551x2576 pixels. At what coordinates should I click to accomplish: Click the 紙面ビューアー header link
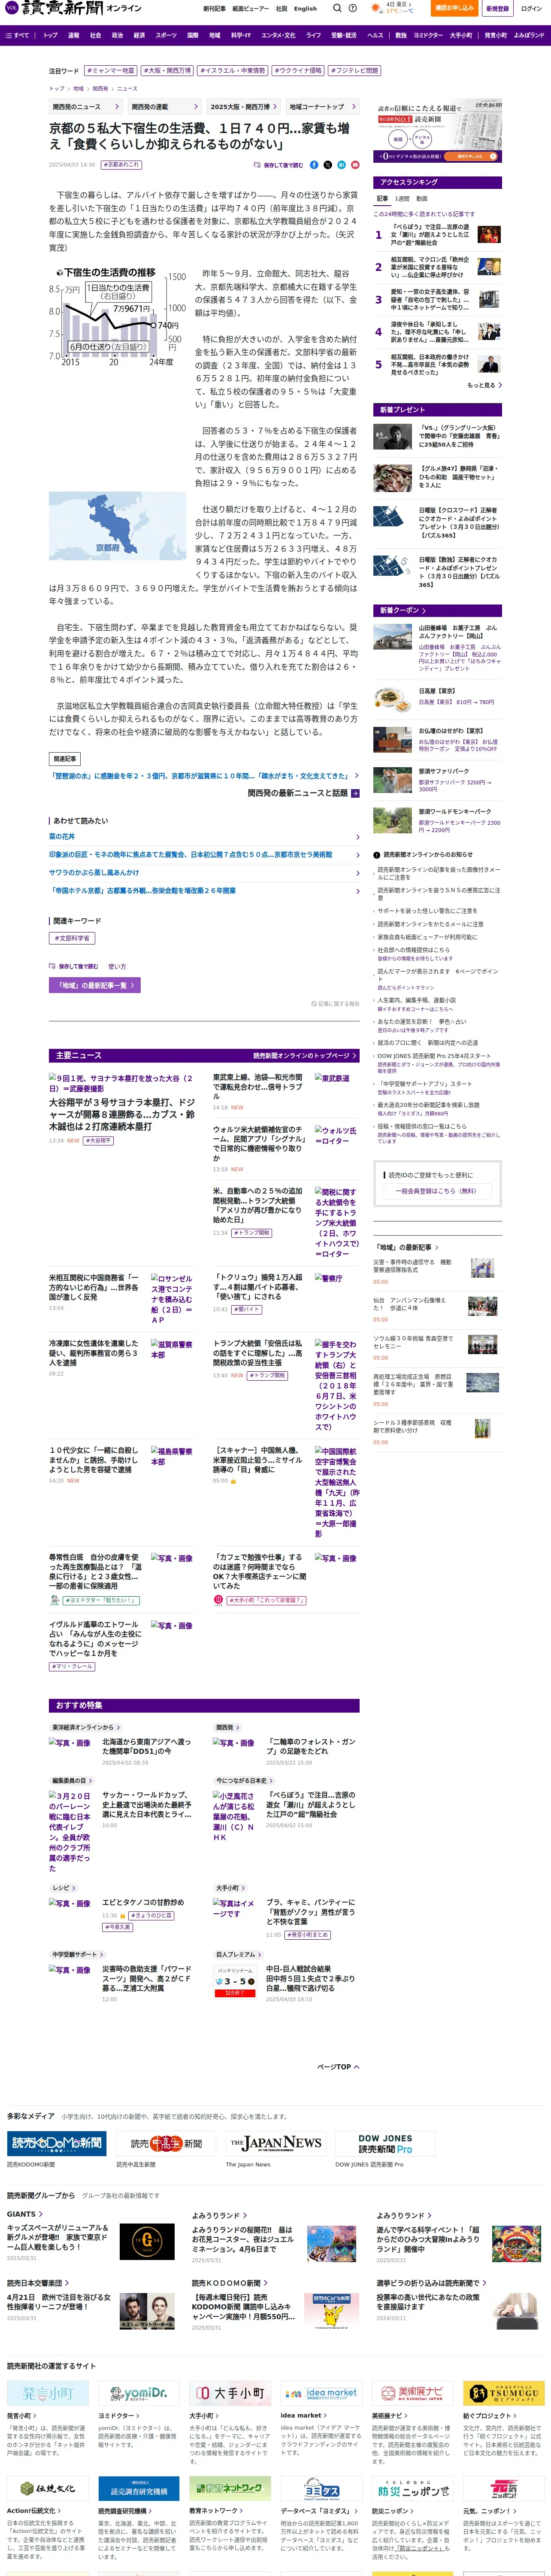pos(251,8)
